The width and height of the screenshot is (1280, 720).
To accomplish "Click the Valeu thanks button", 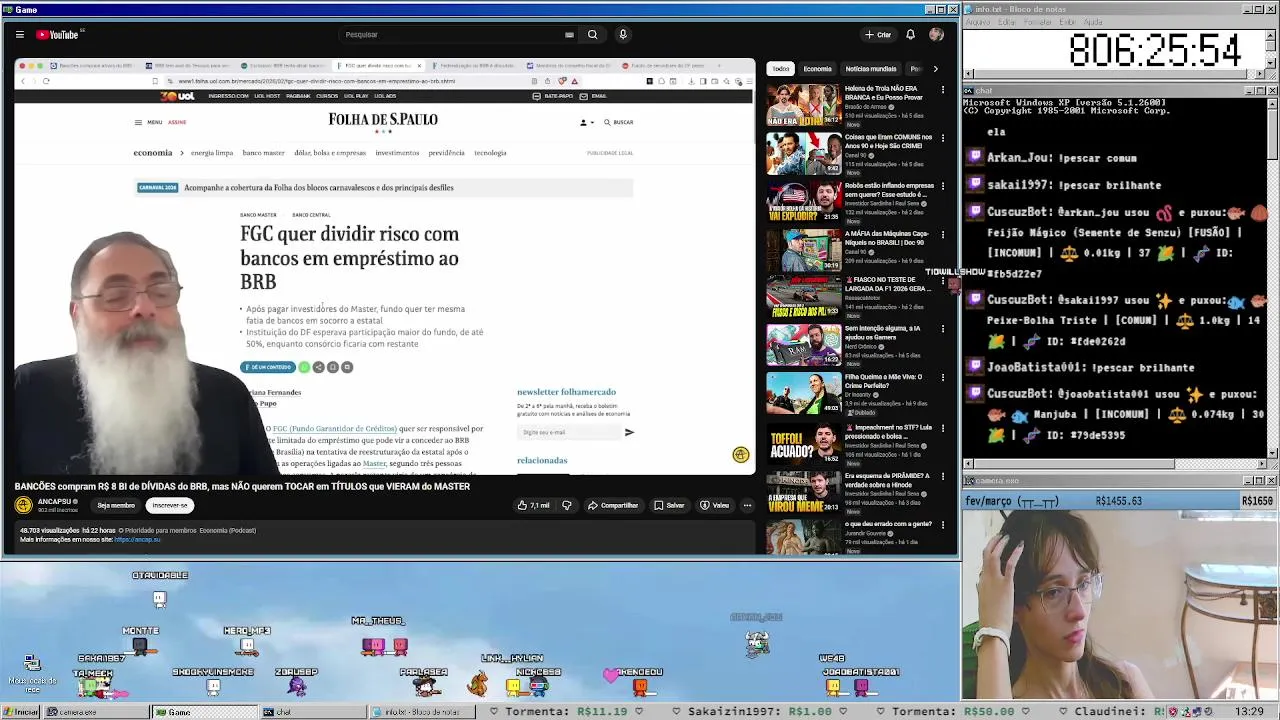I will [x=715, y=505].
